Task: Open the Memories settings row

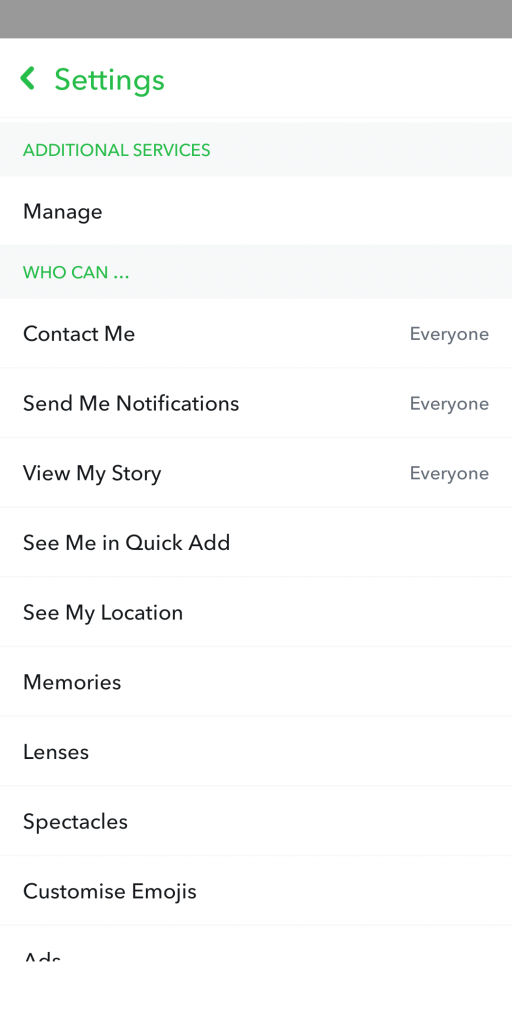Action: click(256, 682)
